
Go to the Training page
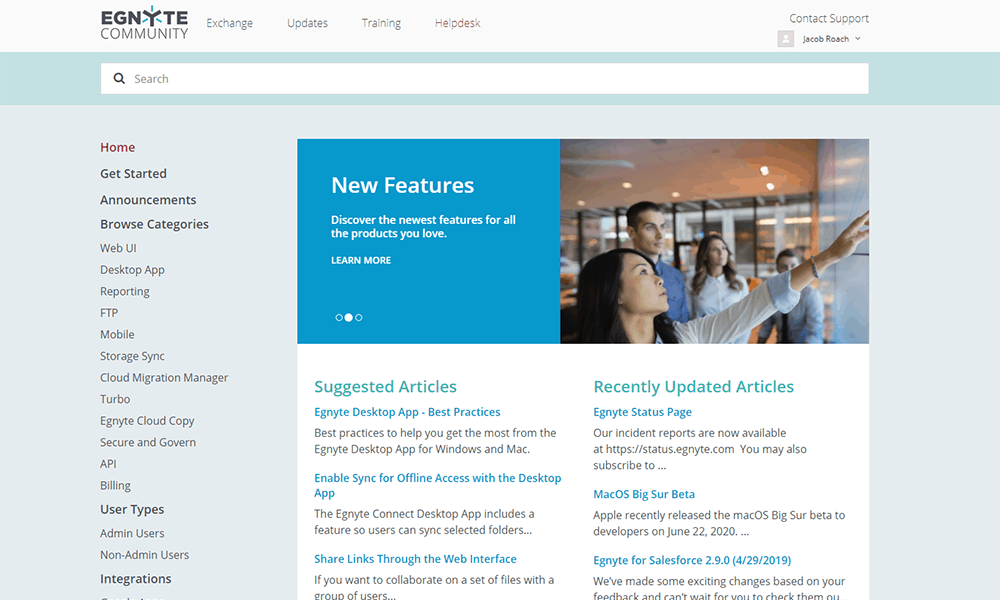tap(381, 23)
